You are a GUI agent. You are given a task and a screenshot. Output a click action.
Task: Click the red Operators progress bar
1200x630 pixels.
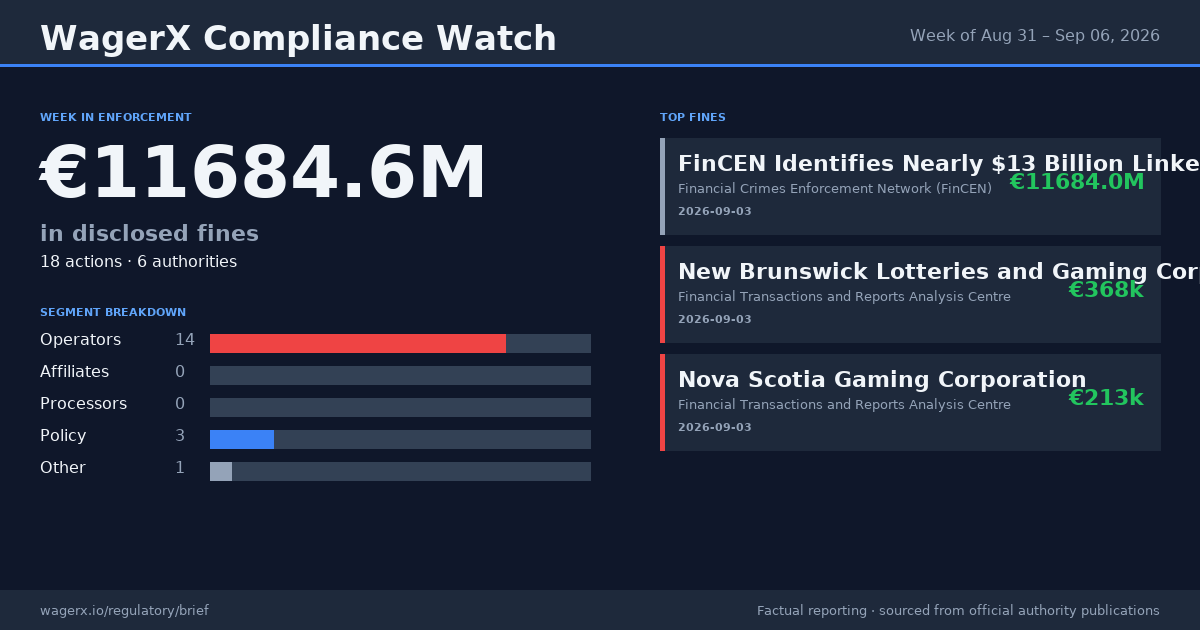(x=358, y=343)
